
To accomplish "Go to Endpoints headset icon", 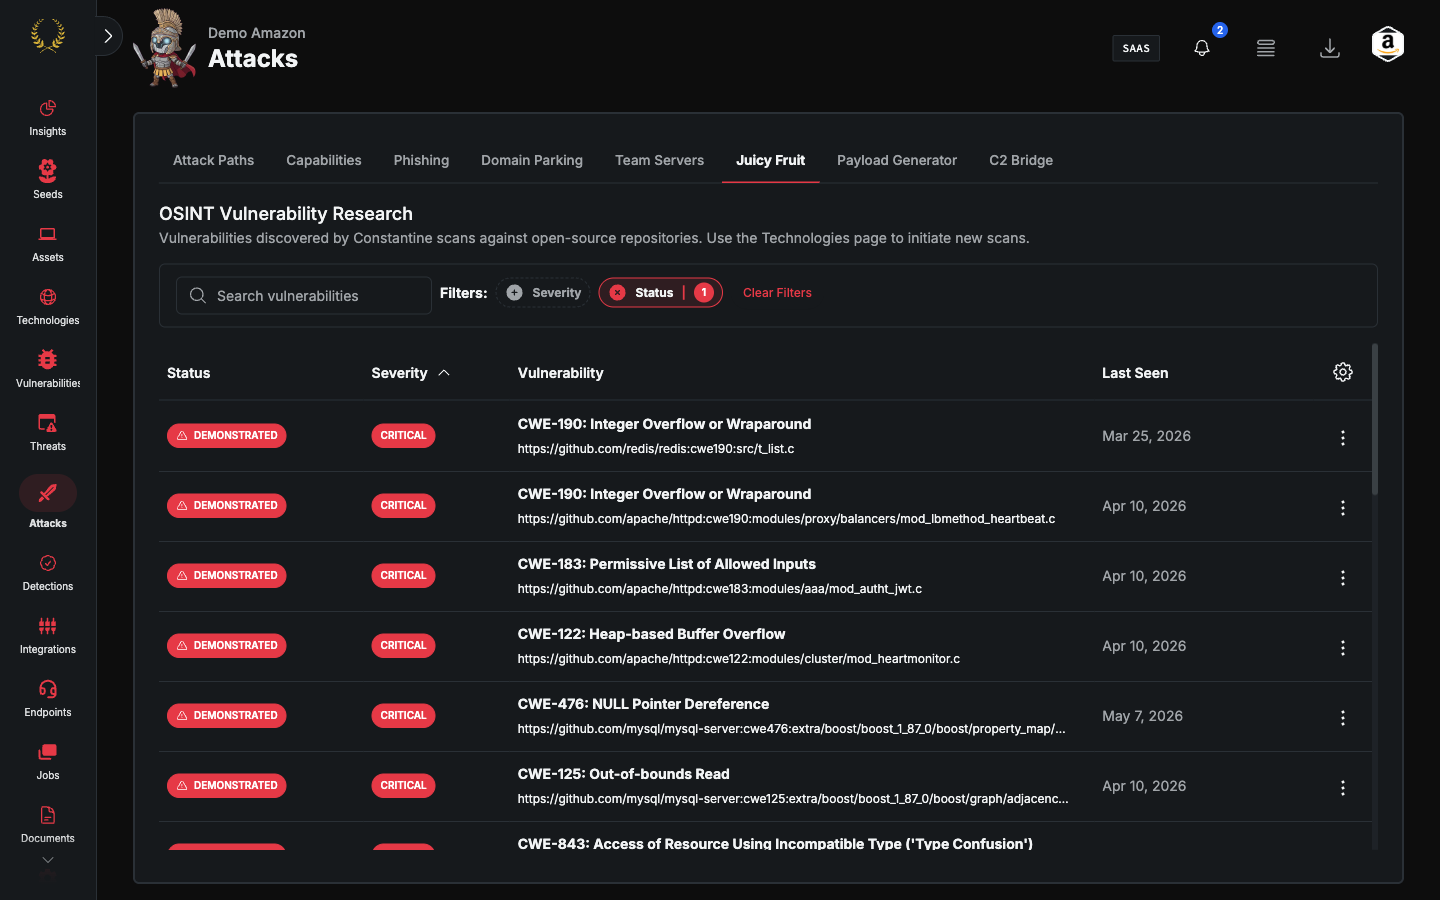I will [x=48, y=689].
